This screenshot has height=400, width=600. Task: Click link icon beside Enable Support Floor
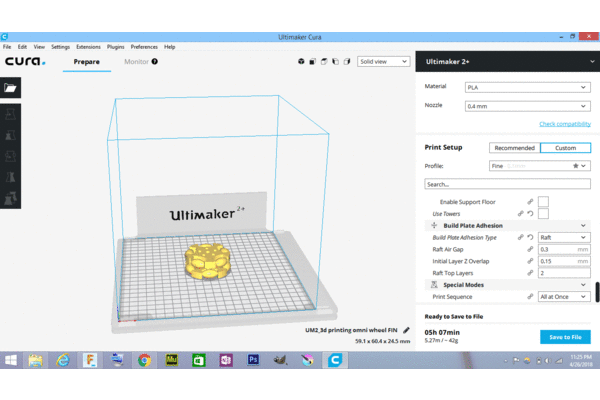(530, 202)
